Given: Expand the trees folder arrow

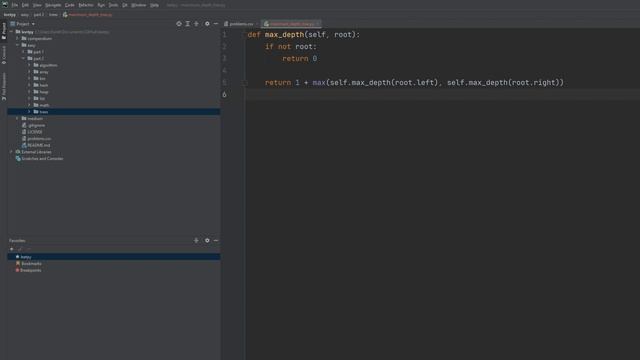Looking at the screenshot, I should (29, 112).
